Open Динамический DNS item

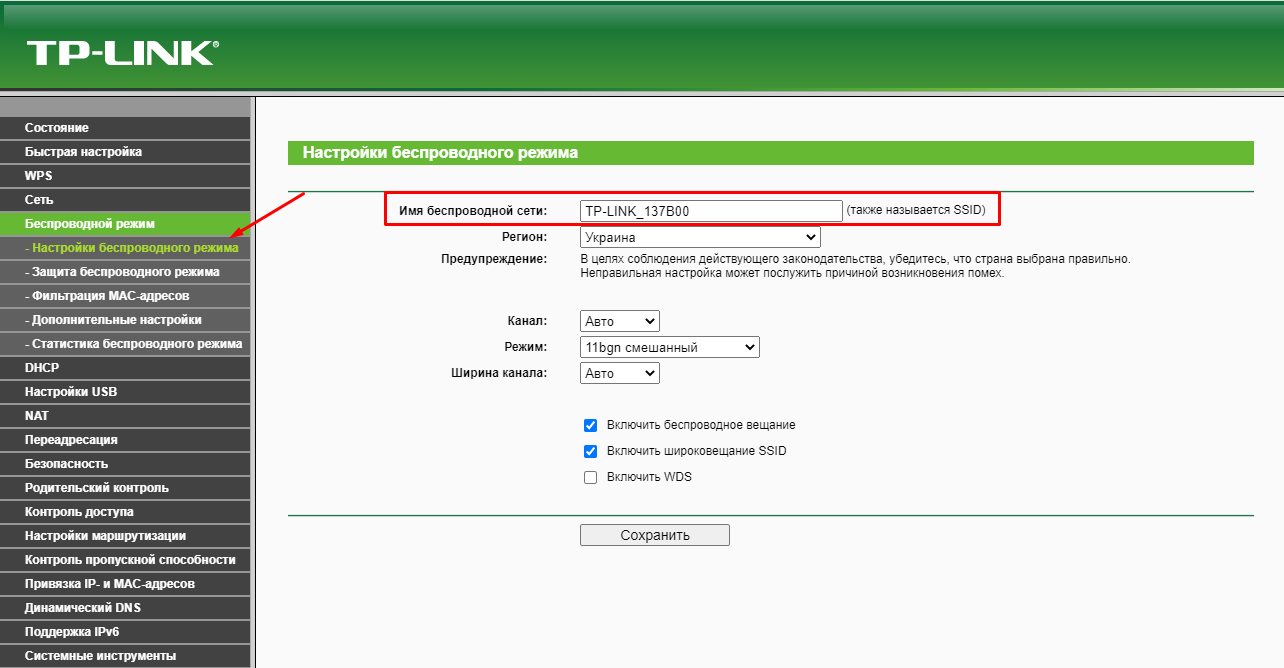pos(125,608)
